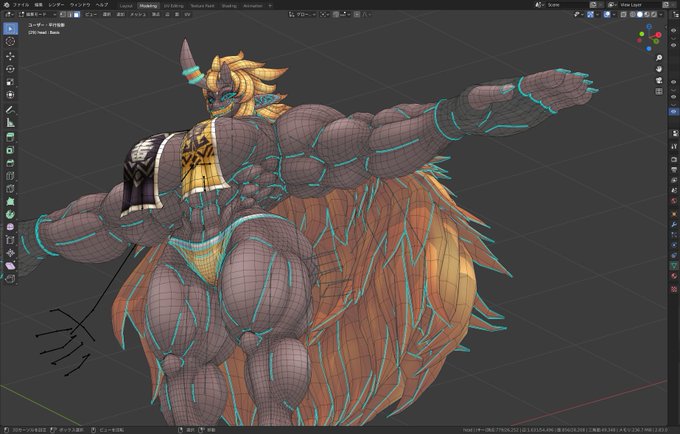Switch to the UV Editing workspace tab

[173, 6]
